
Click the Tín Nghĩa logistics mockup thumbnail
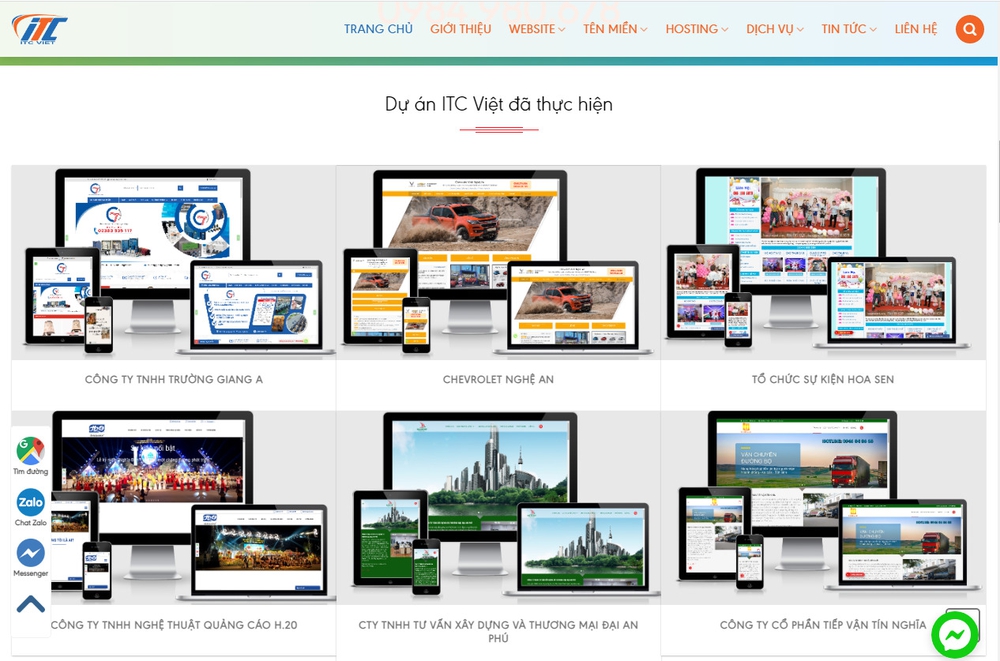[823, 508]
